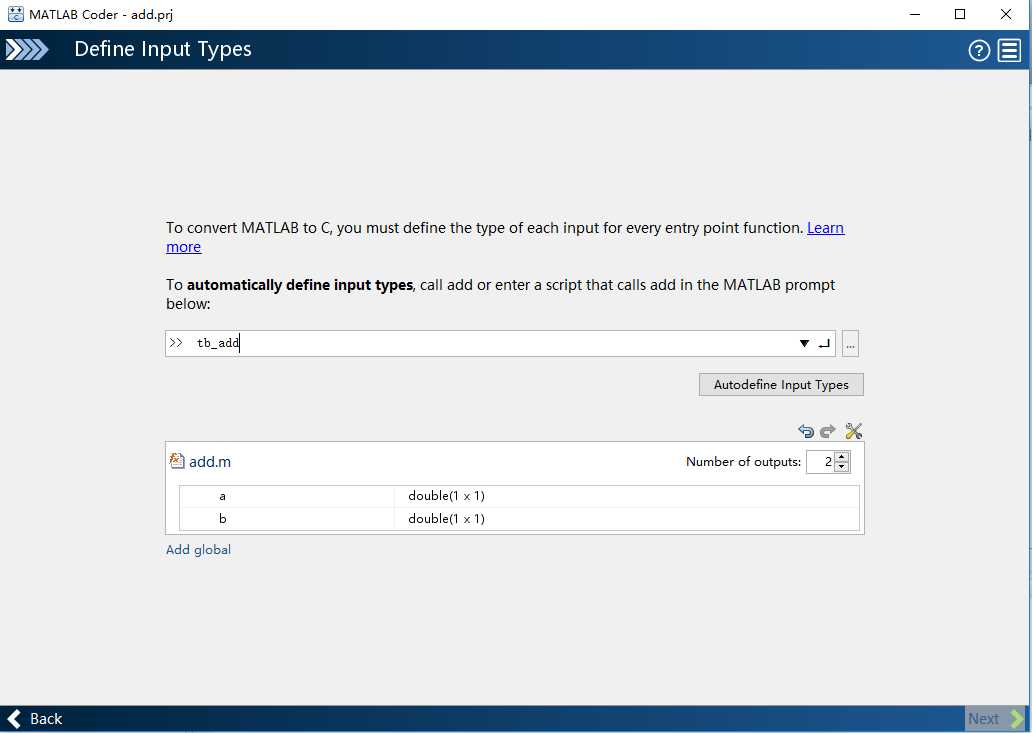
Task: Increase the number of outputs
Action: (x=842, y=457)
